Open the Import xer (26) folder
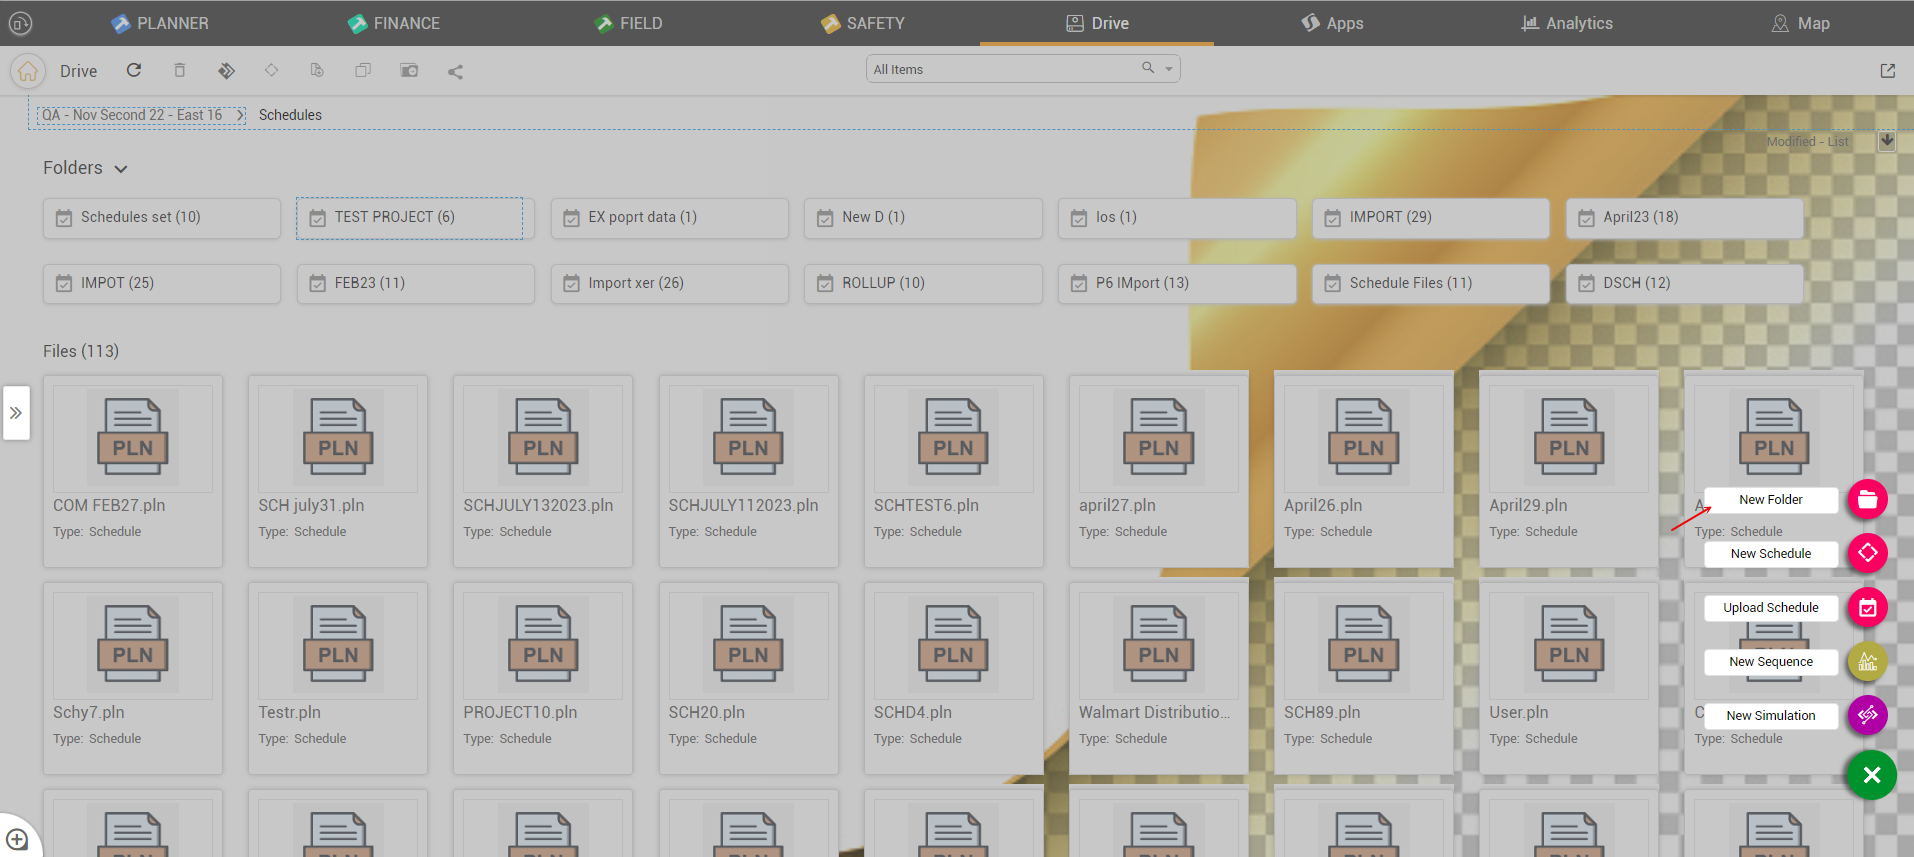The image size is (1914, 857). pos(669,284)
